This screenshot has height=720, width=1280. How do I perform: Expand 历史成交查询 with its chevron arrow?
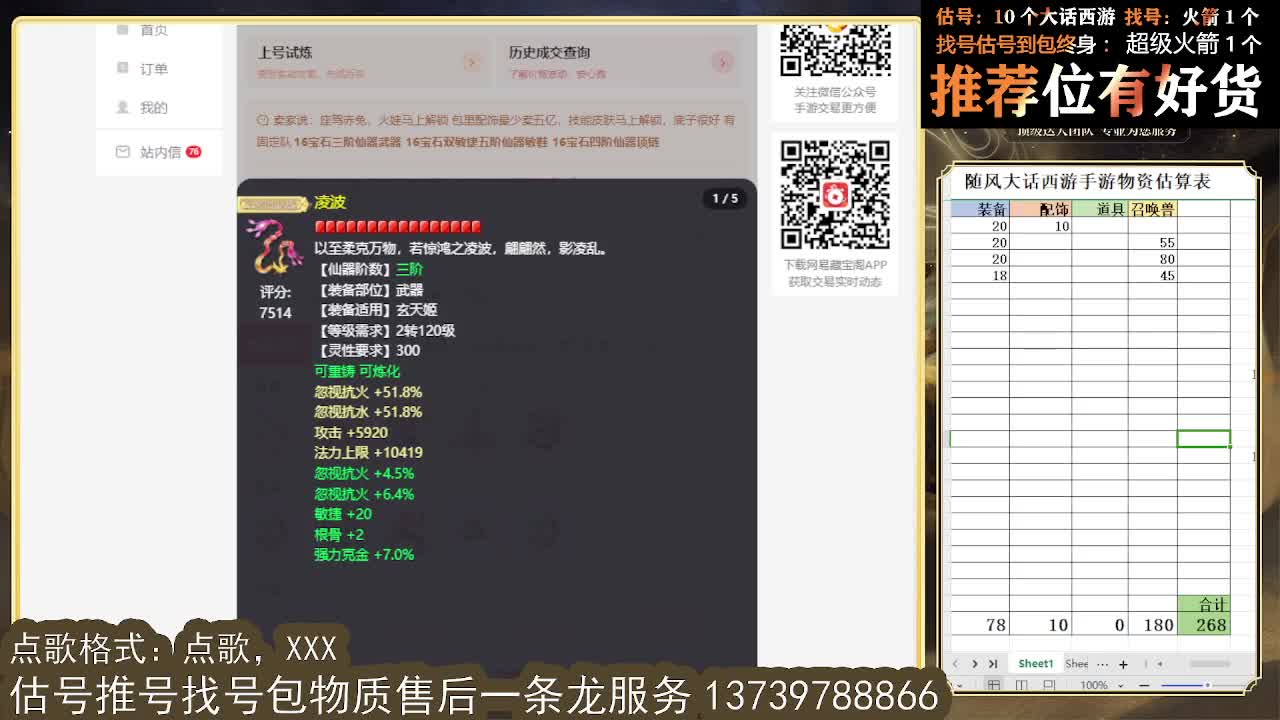point(722,61)
